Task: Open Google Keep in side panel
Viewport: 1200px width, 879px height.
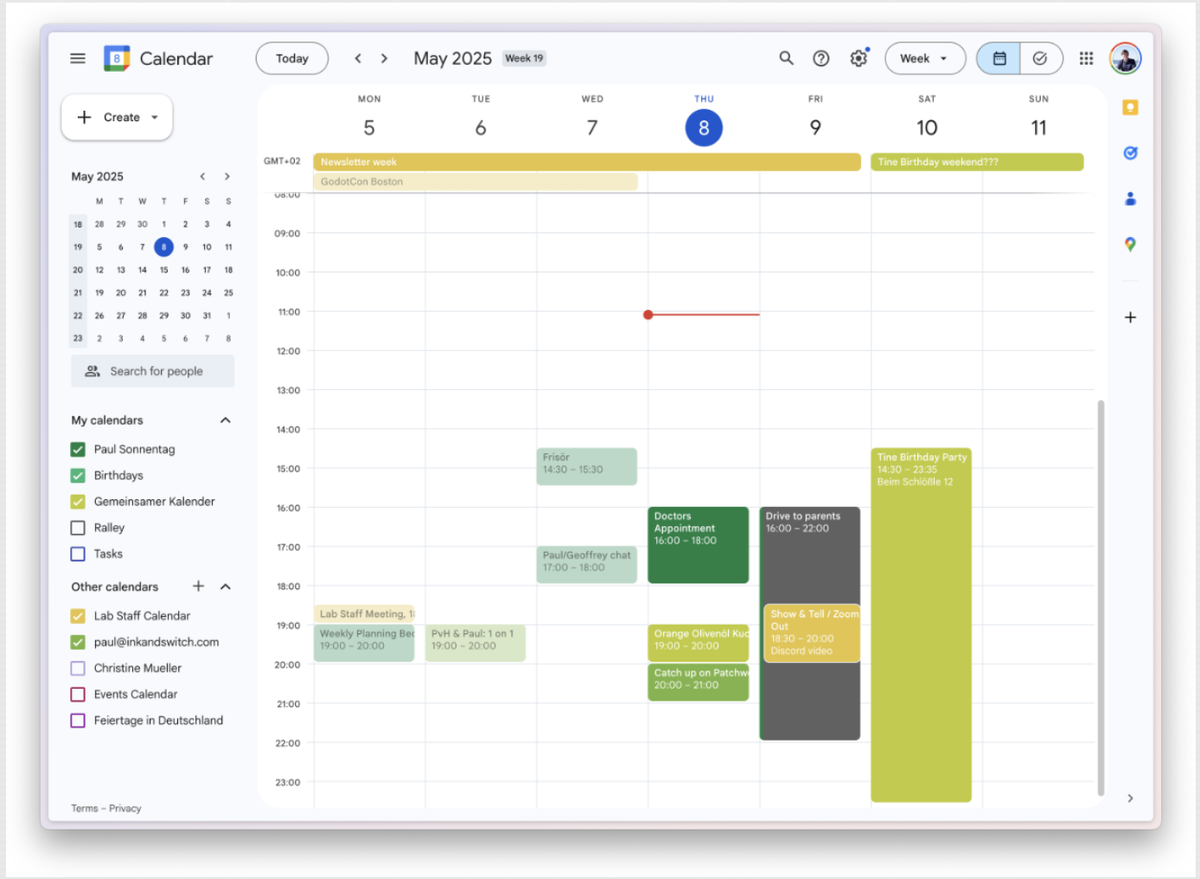Action: (x=1130, y=107)
